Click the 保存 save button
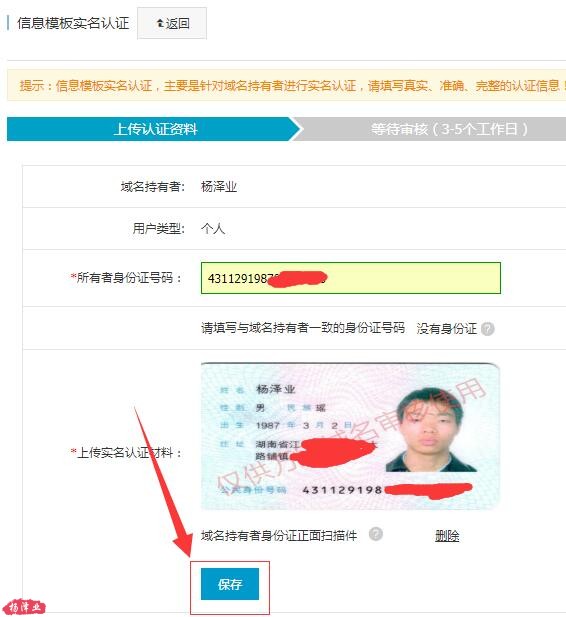Screen dimensions: 566x617 point(230,584)
